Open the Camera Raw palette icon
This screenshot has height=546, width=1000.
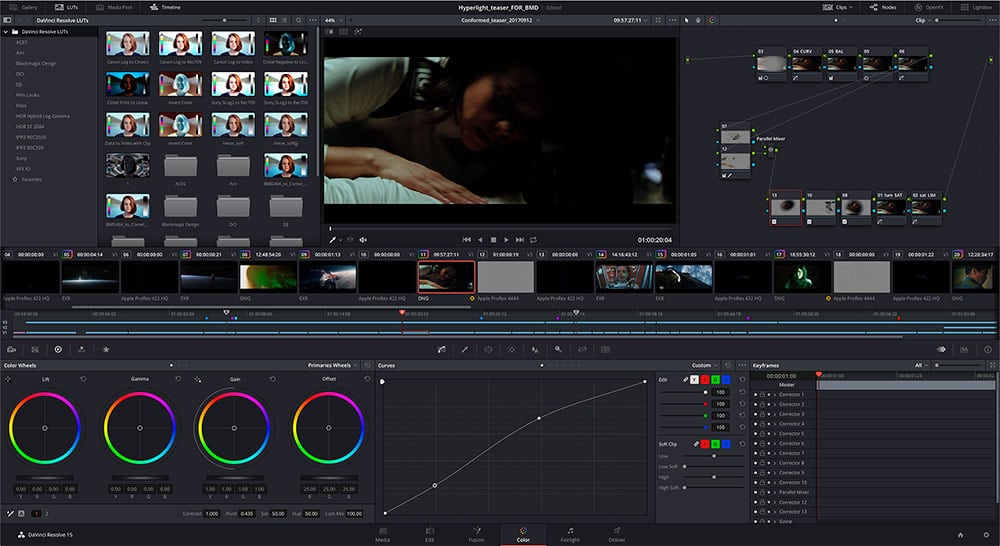[x=11, y=350]
